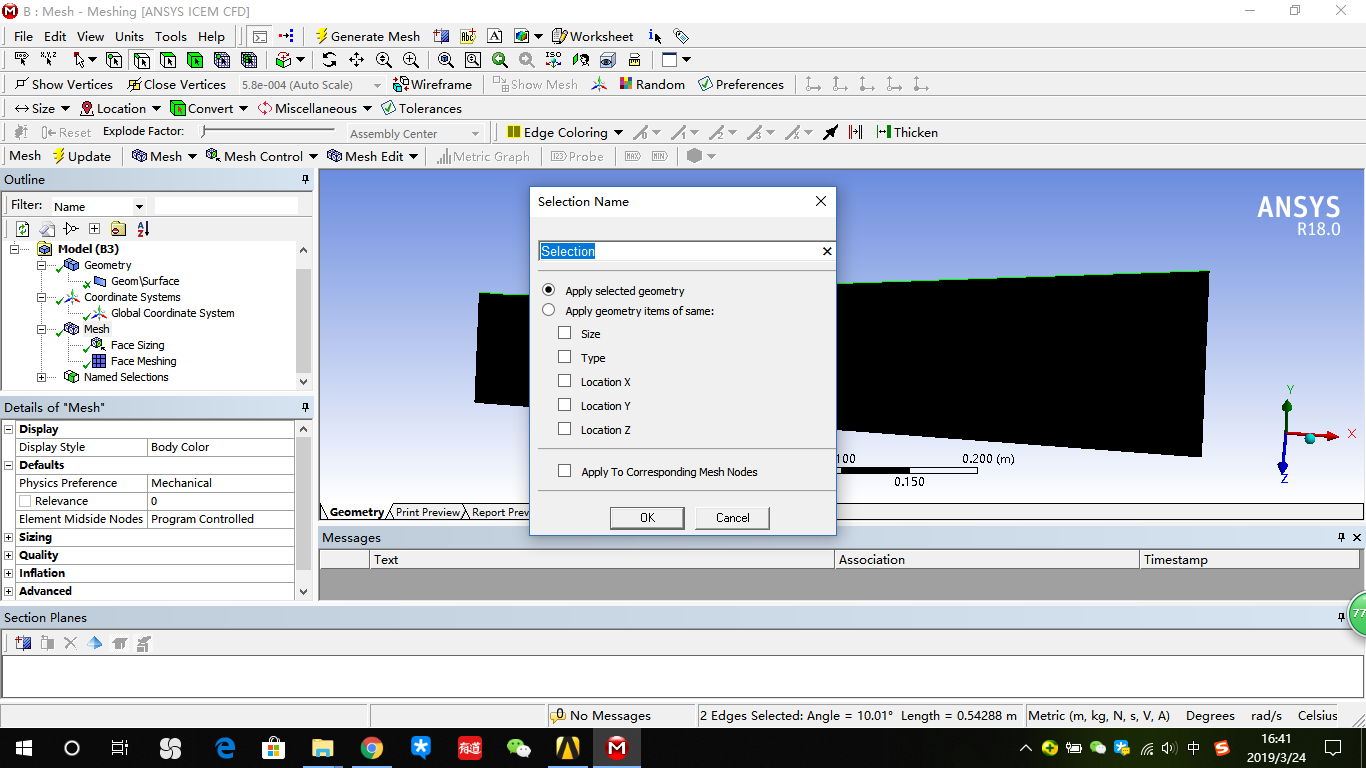Click the OK button in Selection Name dialog
This screenshot has width=1366, height=768.
[646, 518]
